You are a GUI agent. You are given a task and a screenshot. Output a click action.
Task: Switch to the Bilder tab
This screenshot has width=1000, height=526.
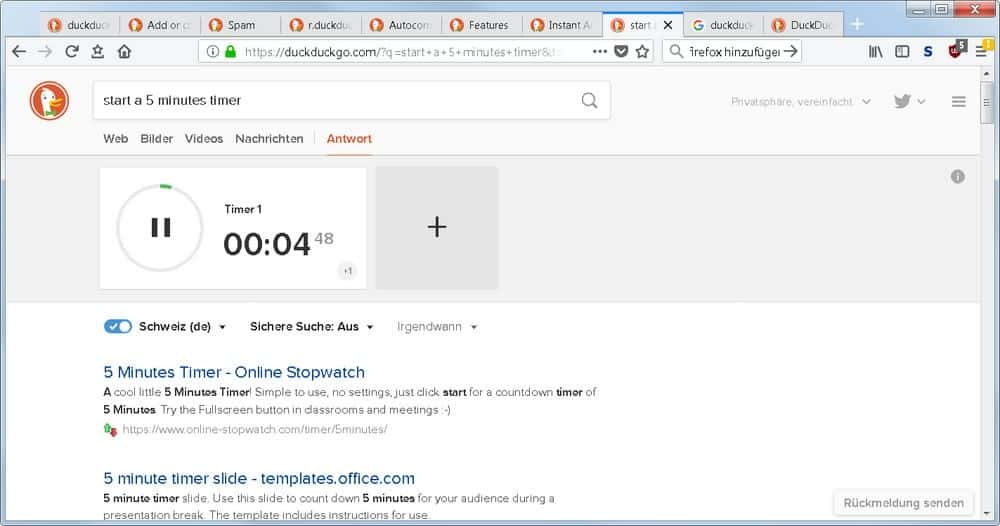(156, 139)
